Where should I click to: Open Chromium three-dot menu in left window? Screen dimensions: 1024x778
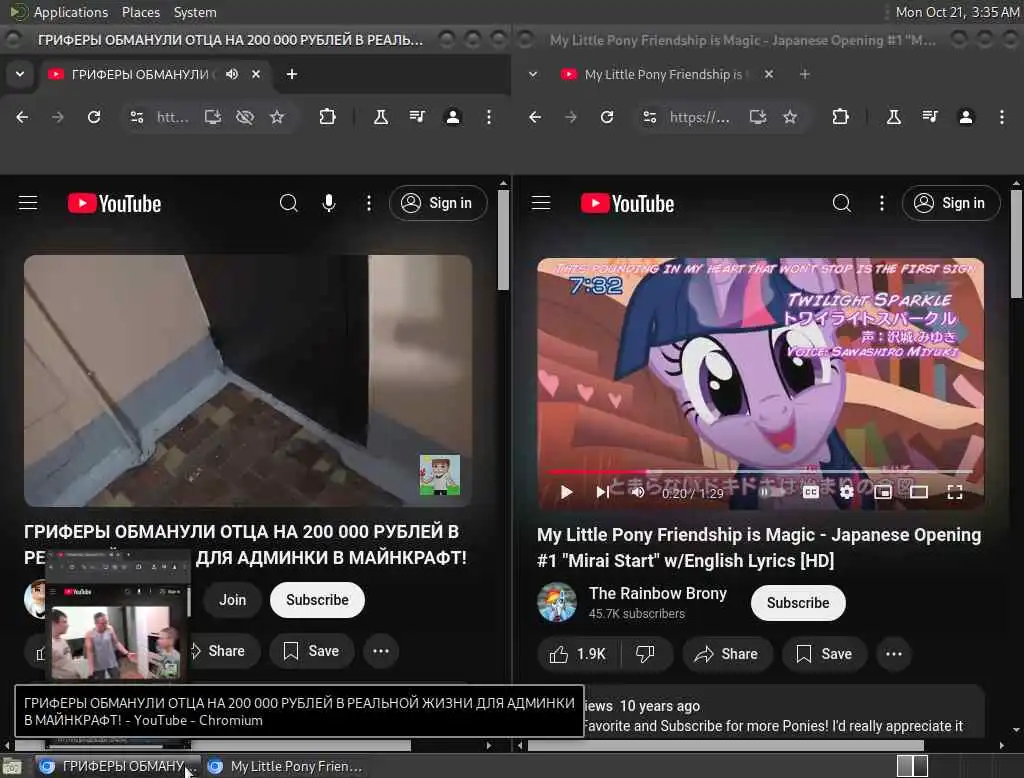[488, 117]
